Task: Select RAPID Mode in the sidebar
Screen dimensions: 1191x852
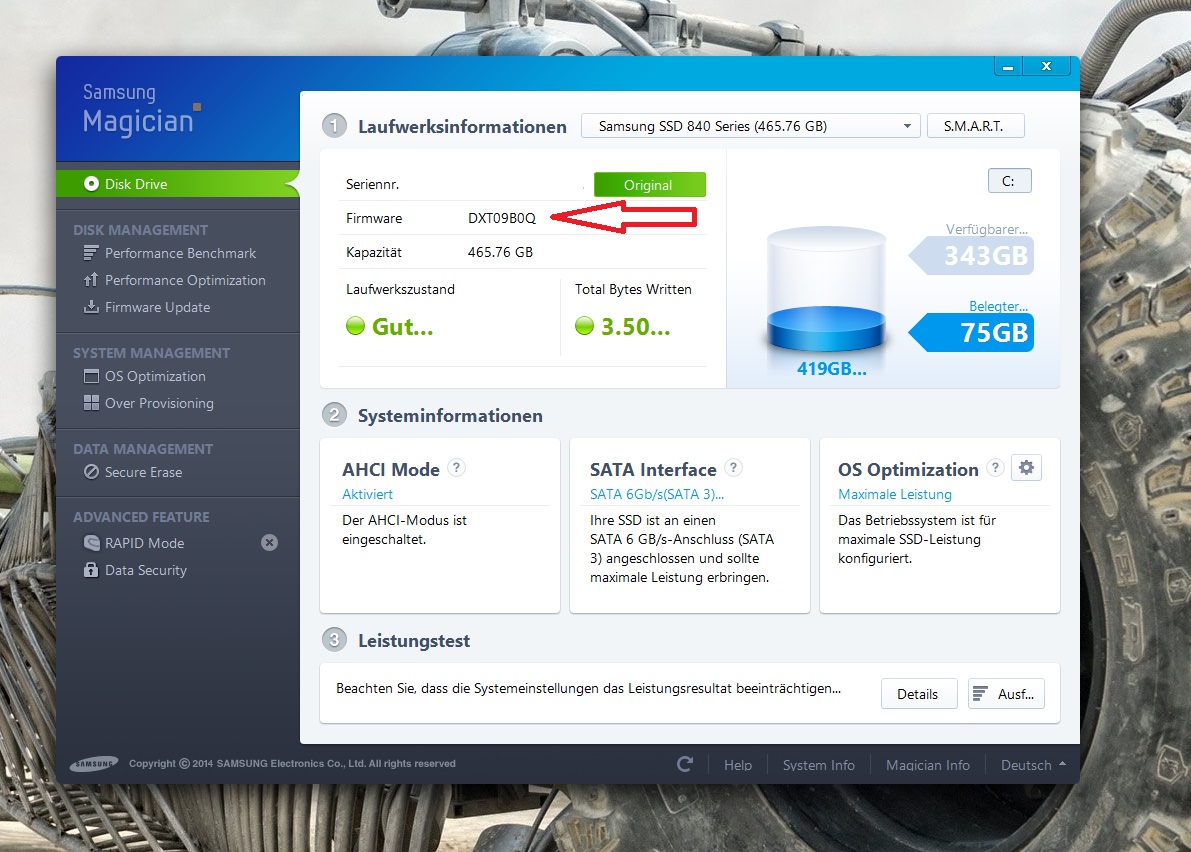Action: click(144, 543)
